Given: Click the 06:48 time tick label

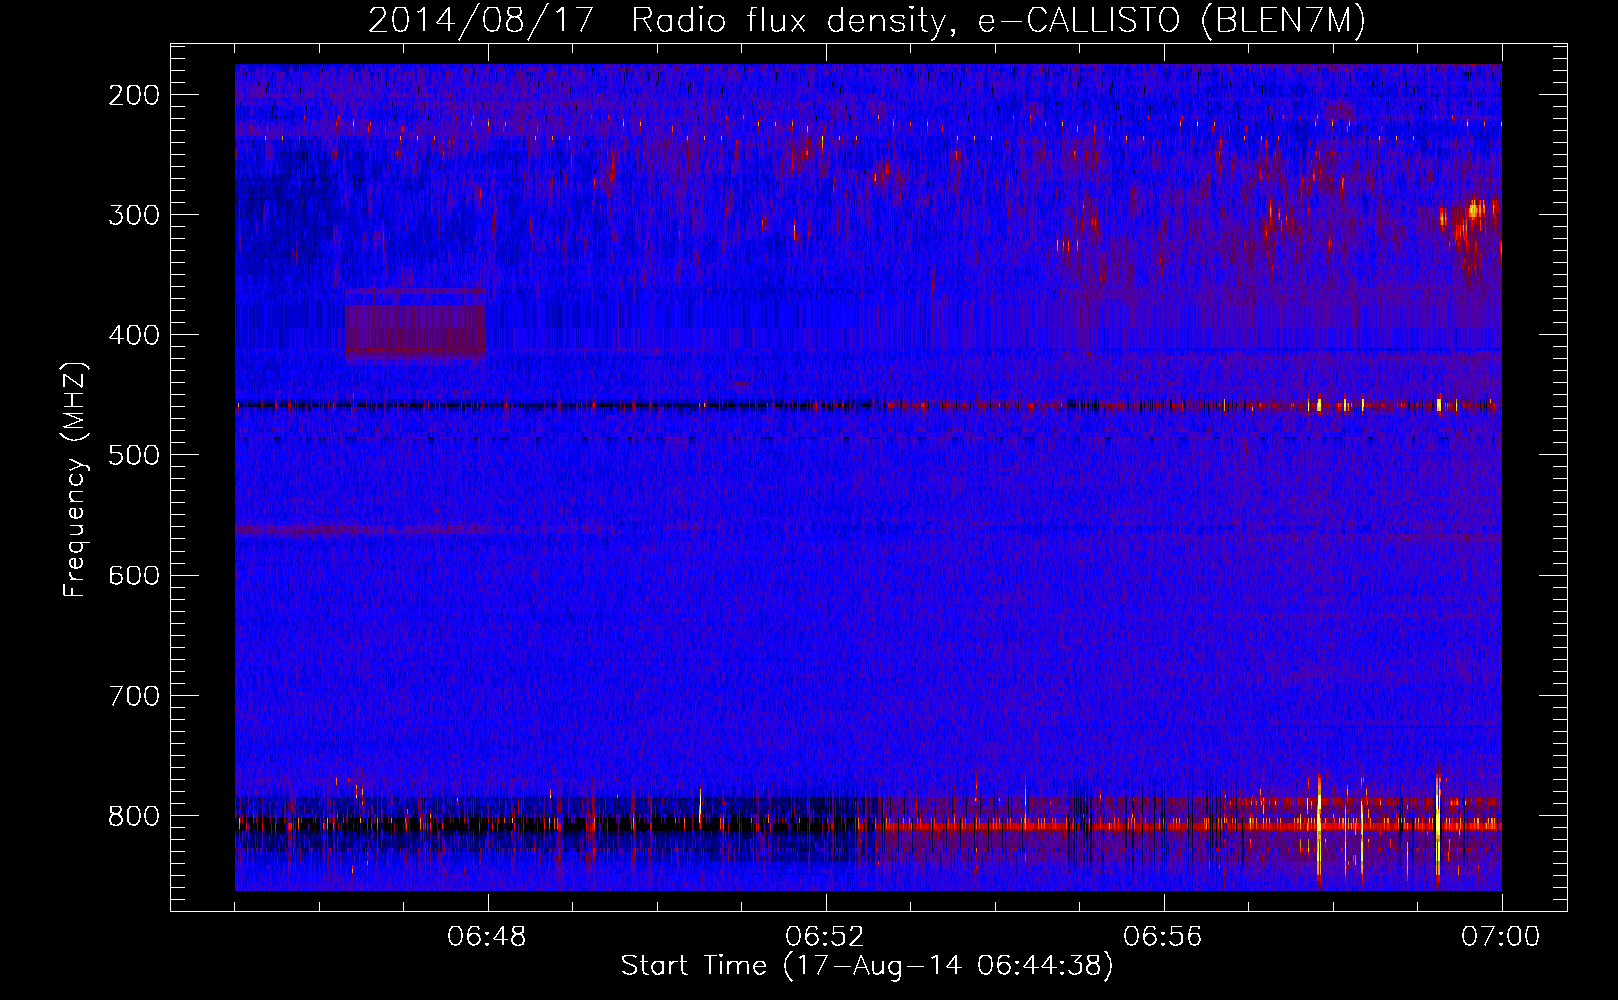Looking at the screenshot, I should click(x=487, y=937).
